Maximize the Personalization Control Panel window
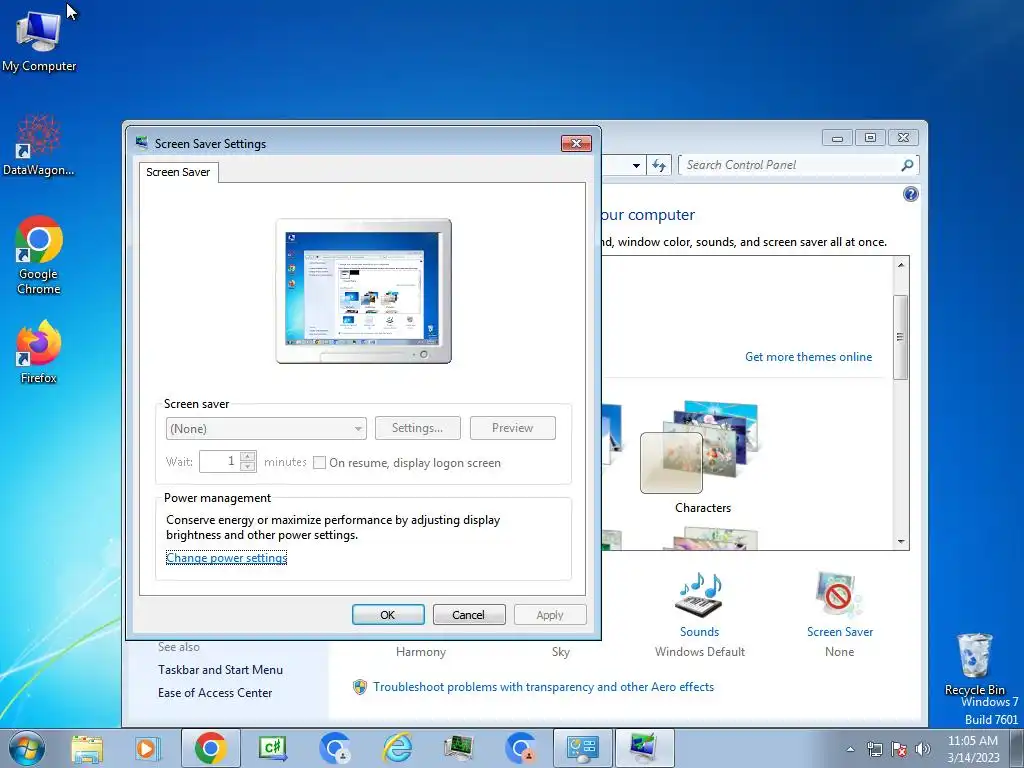This screenshot has height=768, width=1024. (871, 137)
